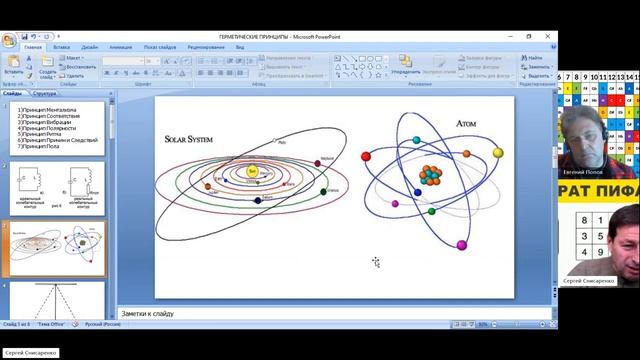Toggle underline formatting
640x360 pixels.
click(126, 73)
